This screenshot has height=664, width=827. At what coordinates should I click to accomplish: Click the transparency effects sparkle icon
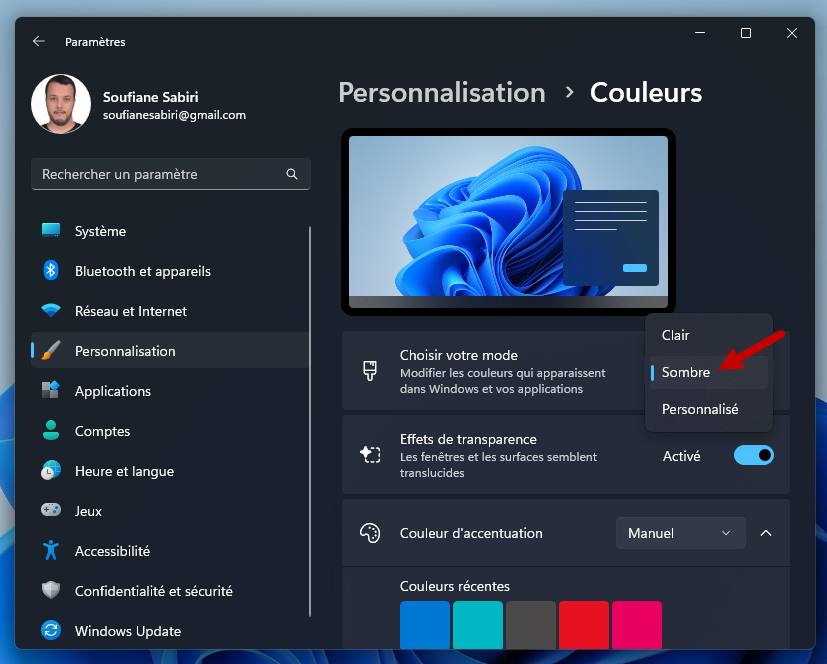(370, 455)
